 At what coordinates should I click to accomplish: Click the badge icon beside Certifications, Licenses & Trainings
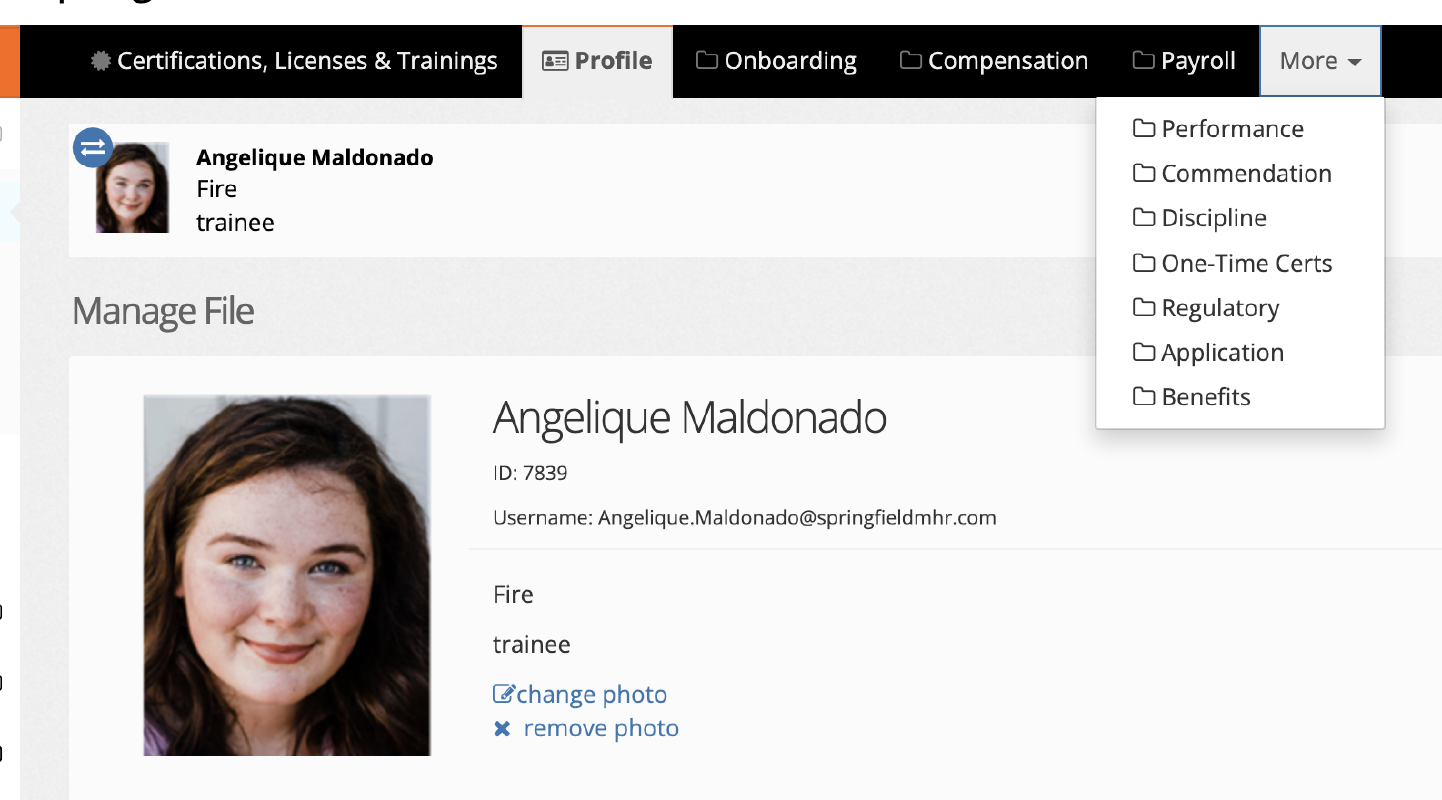point(100,61)
